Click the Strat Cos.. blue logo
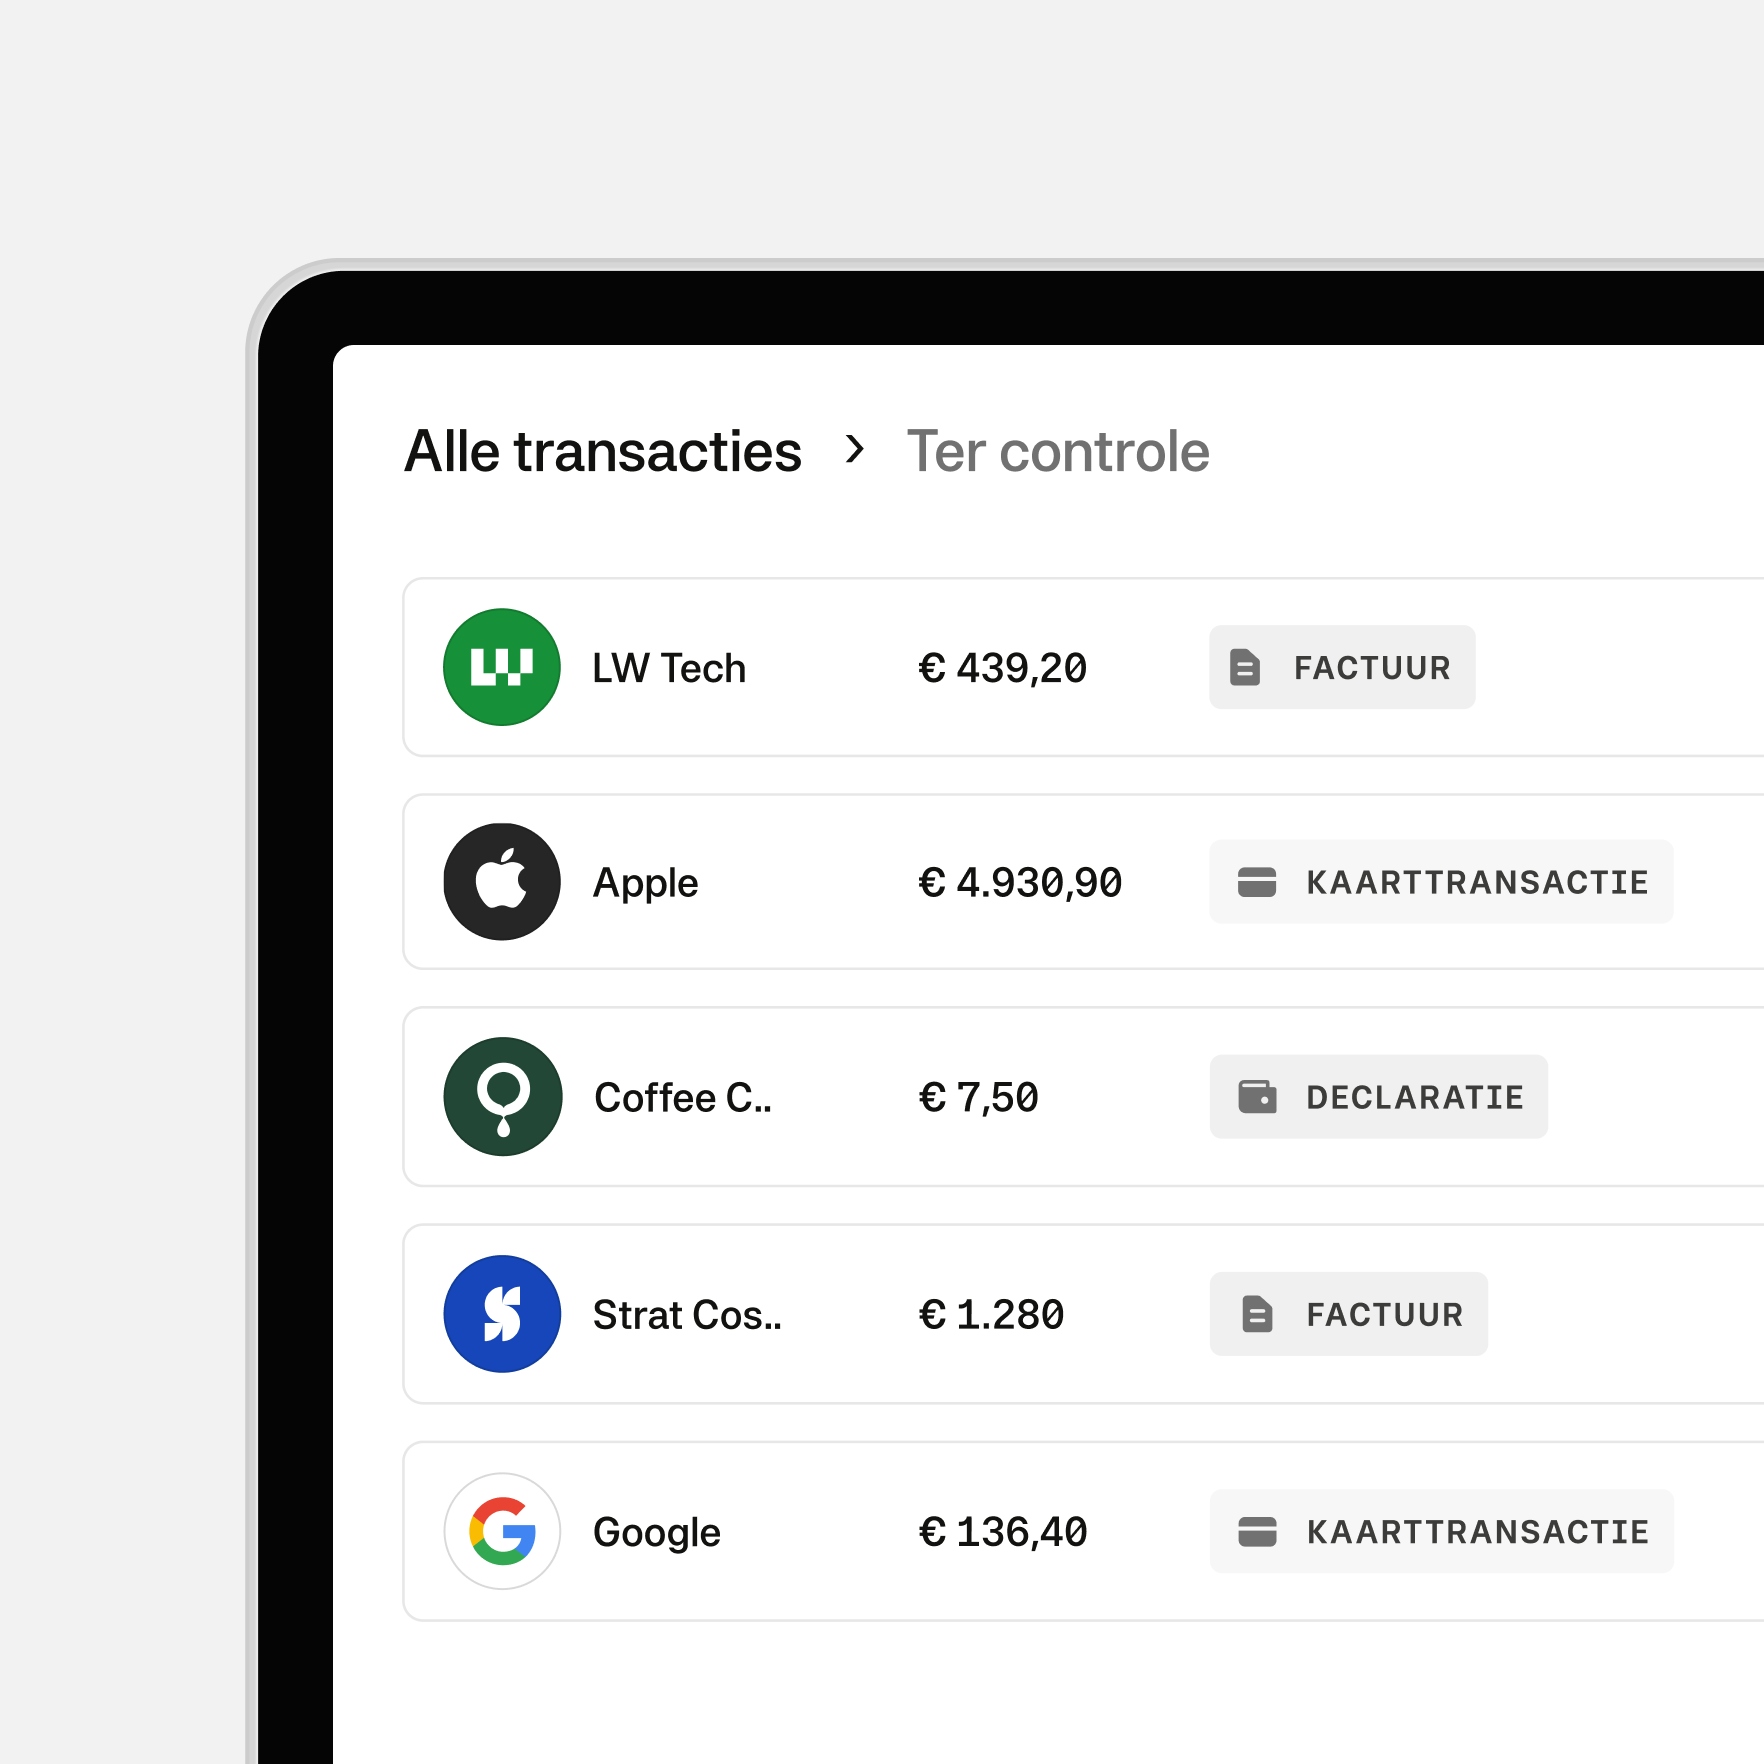The width and height of the screenshot is (1764, 1764). click(501, 1314)
